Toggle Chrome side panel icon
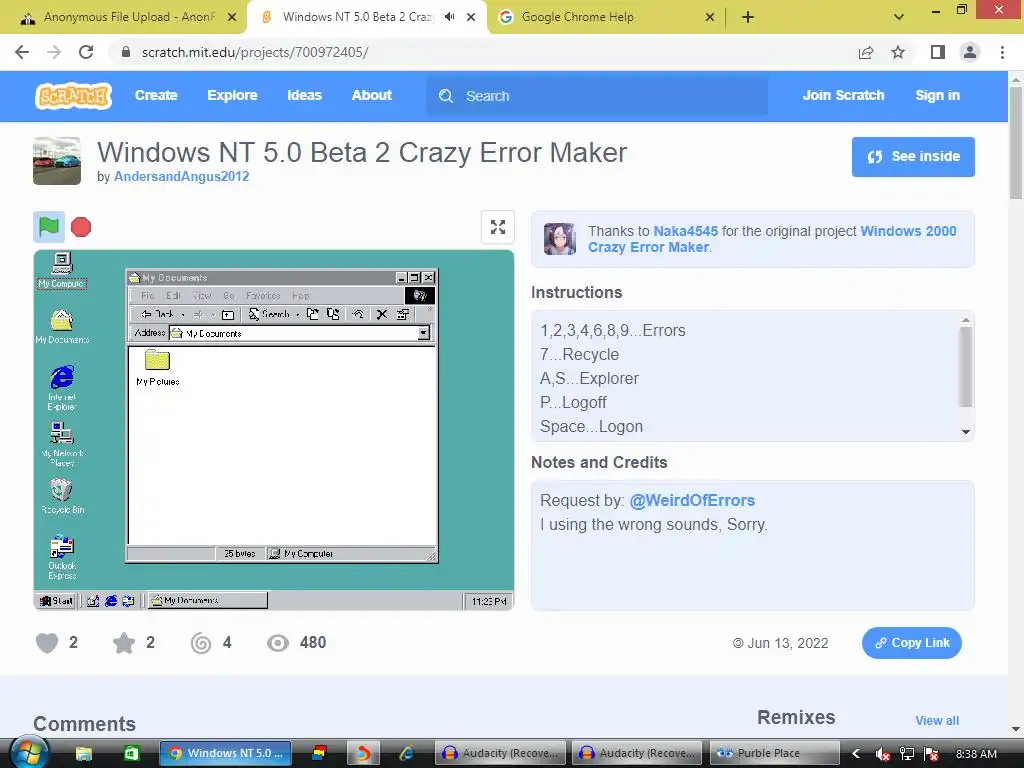Viewport: 1024px width, 768px height. pos(937,52)
